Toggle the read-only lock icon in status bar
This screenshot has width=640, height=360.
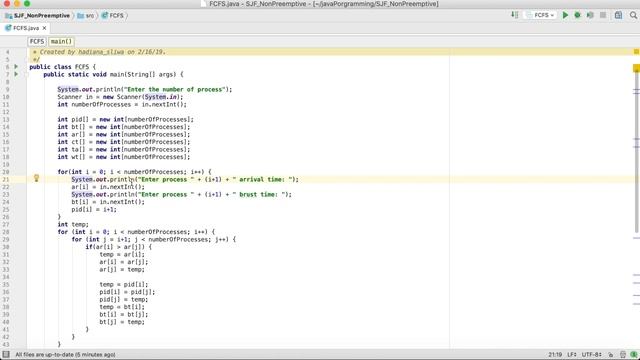coord(611,354)
